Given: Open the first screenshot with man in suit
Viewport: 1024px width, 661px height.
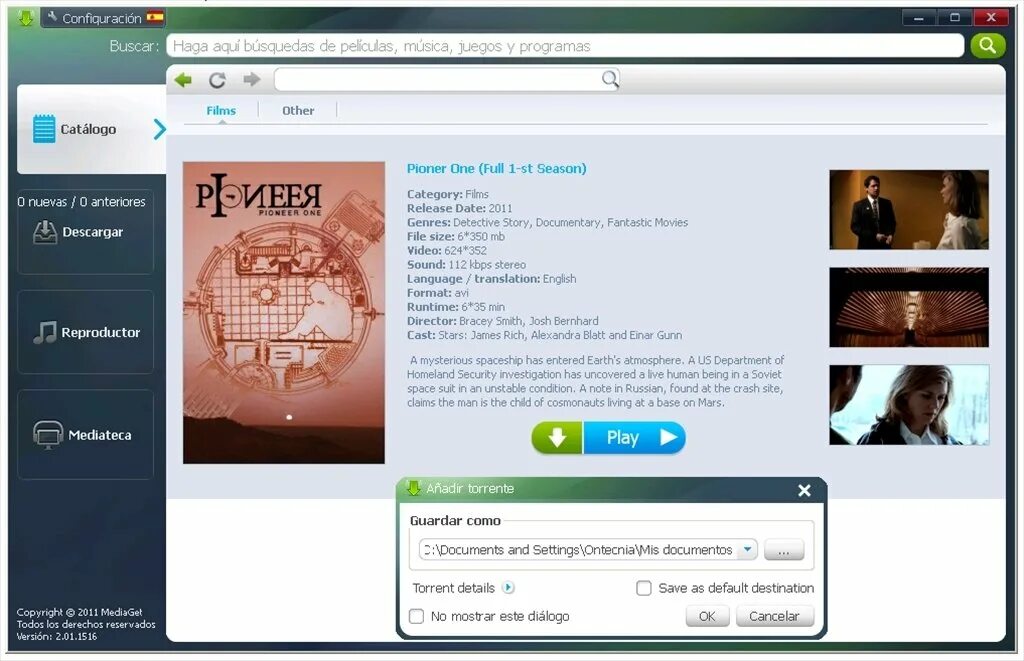Looking at the screenshot, I should (909, 210).
